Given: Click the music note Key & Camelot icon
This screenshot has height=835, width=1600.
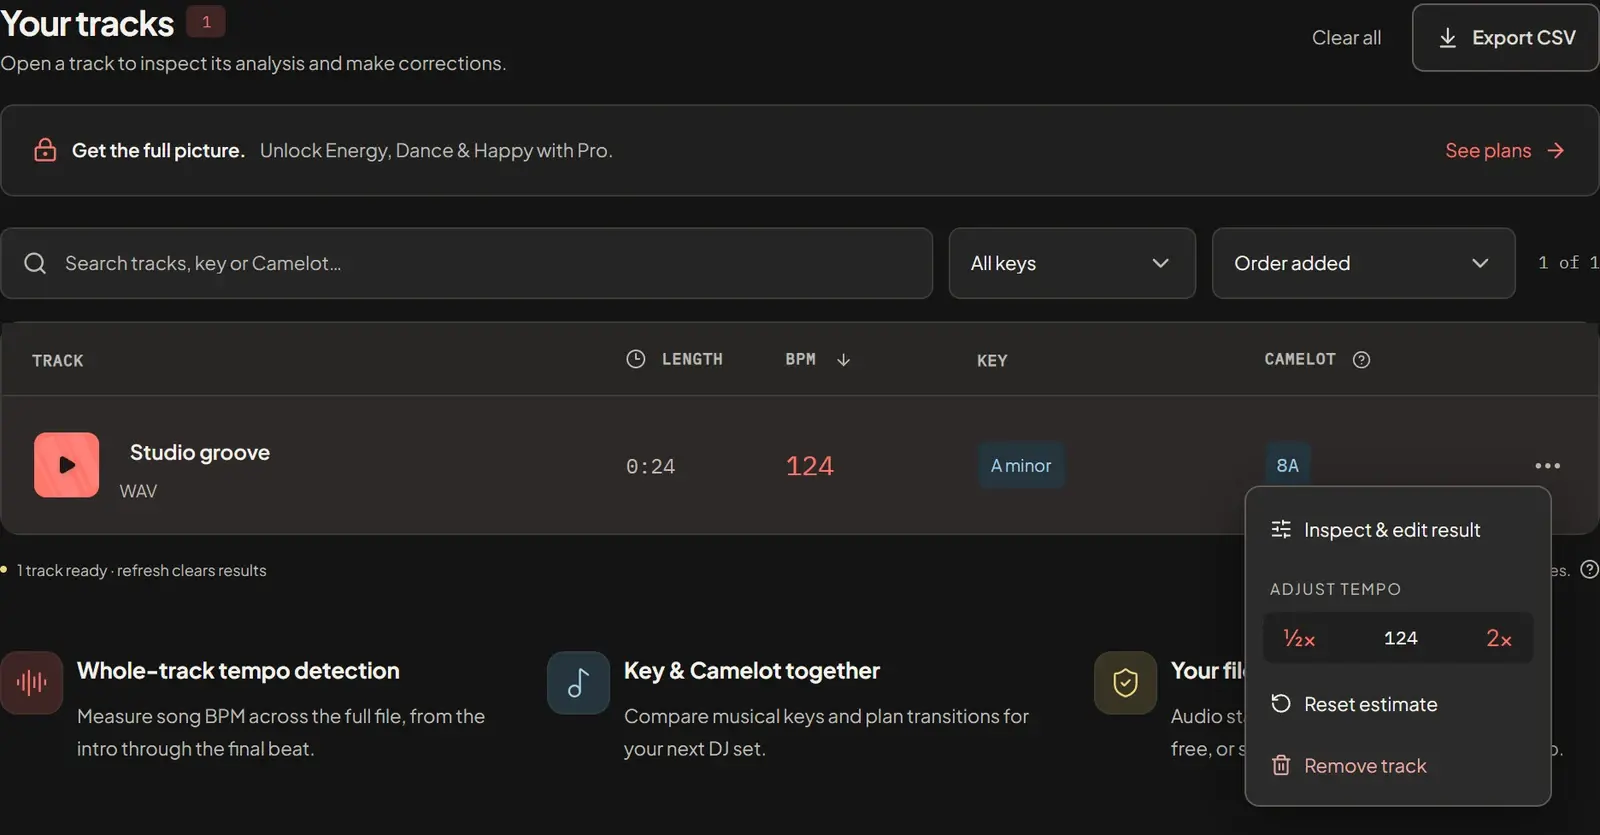Looking at the screenshot, I should pyautogui.click(x=578, y=683).
